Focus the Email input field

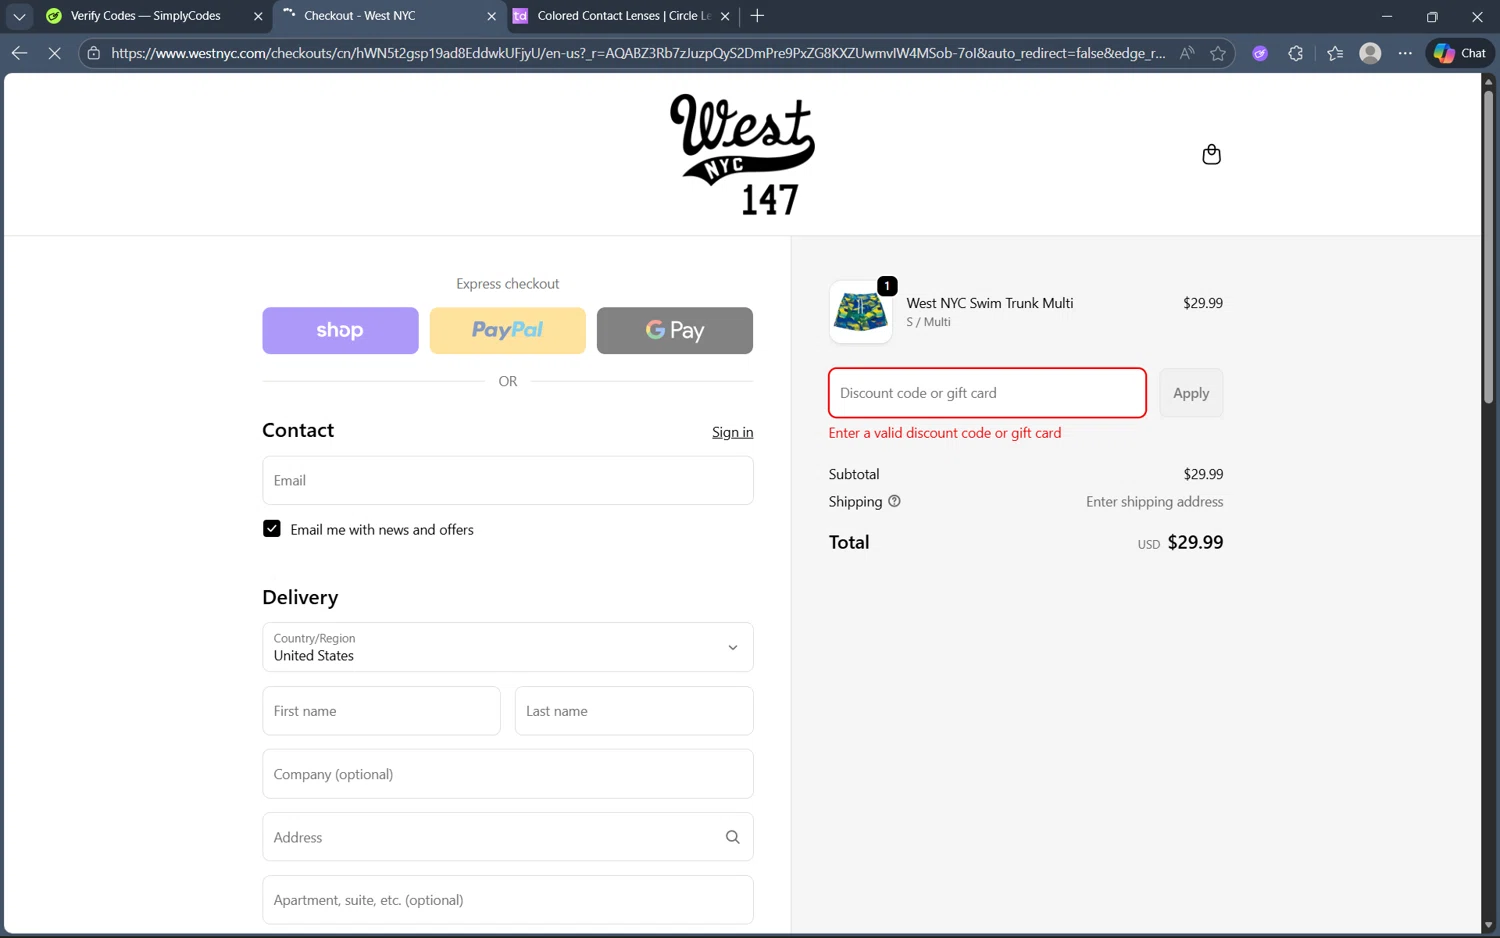coord(507,480)
